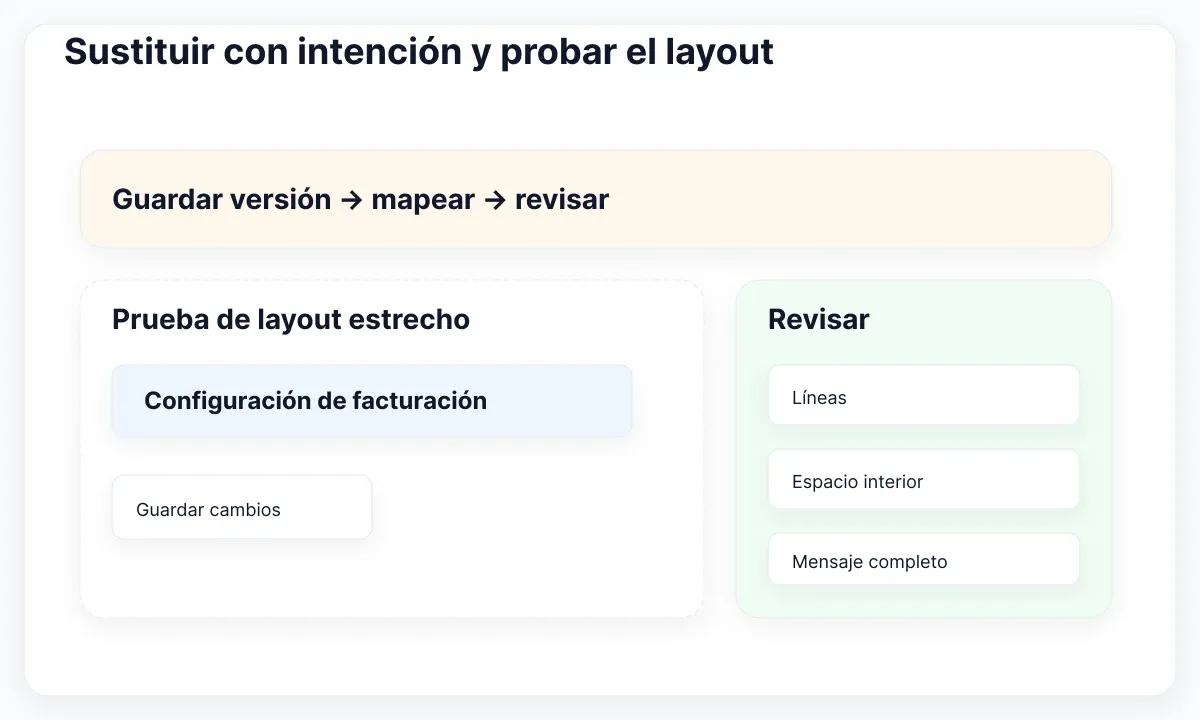Click the Guardar cambios button
The height and width of the screenshot is (720, 1200).
[242, 507]
